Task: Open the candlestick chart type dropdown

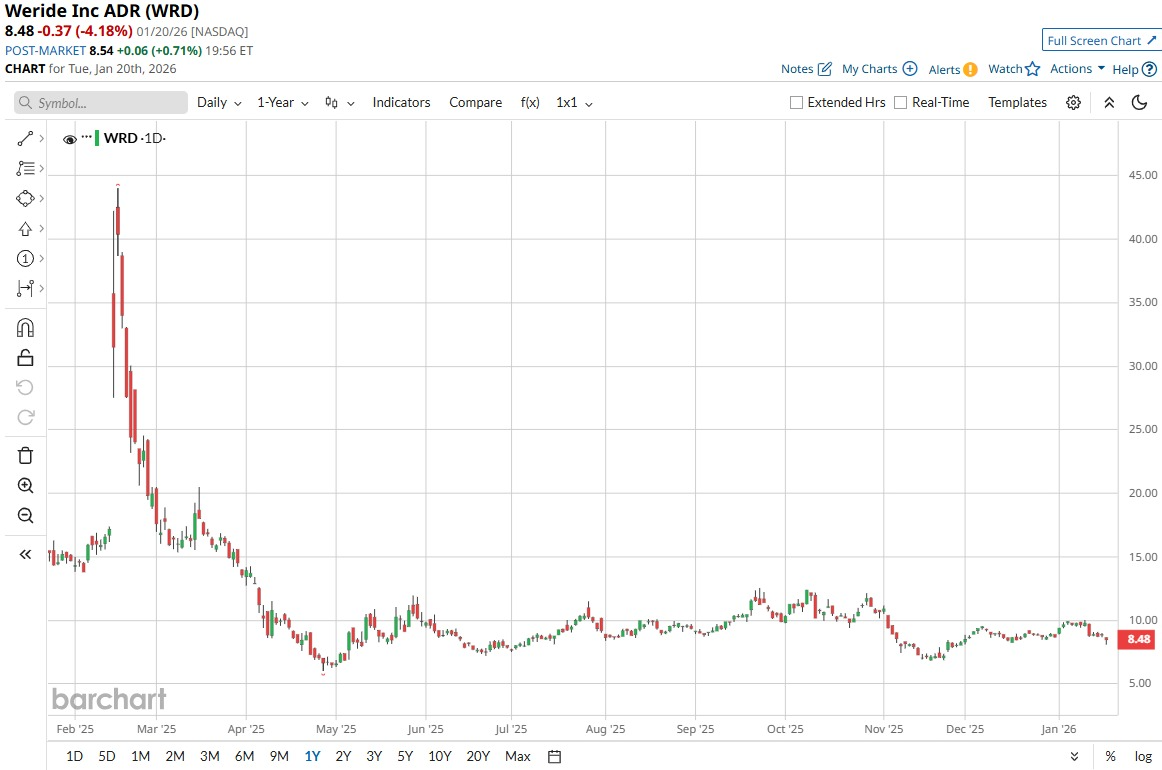Action: click(339, 103)
